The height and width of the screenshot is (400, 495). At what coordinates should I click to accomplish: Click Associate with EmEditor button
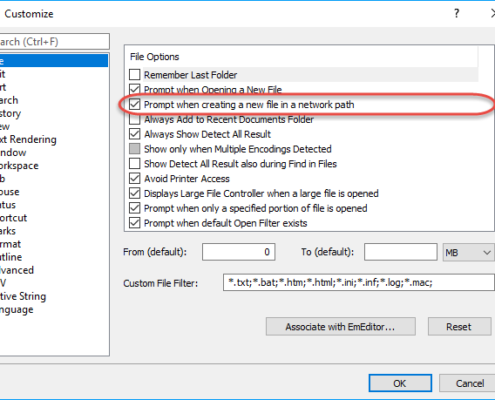341,326
